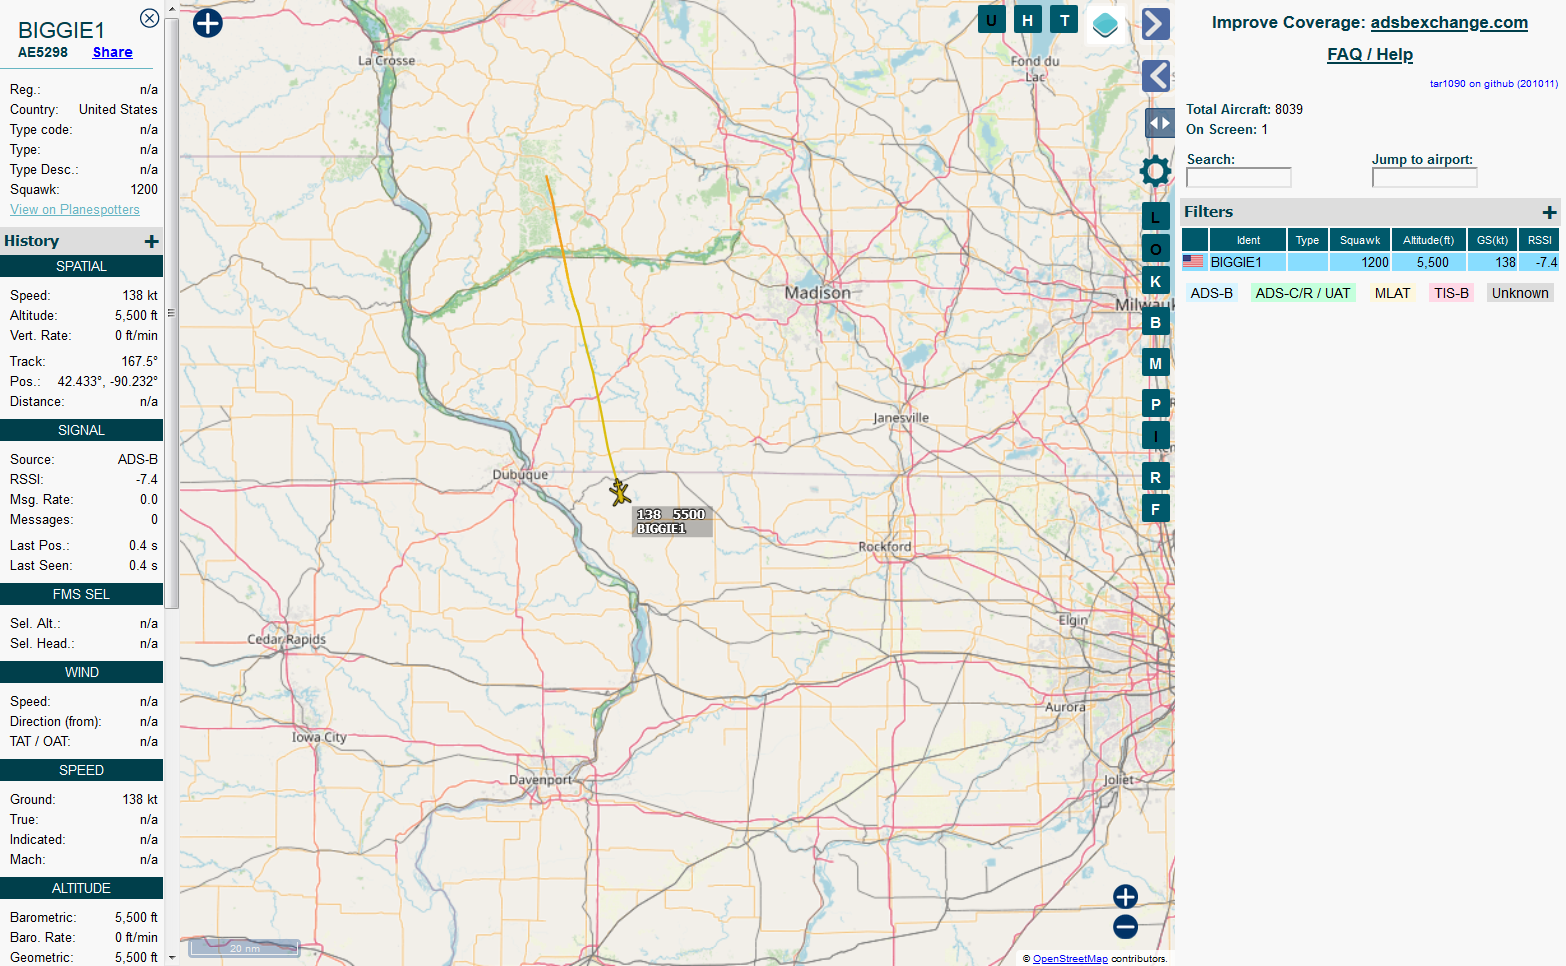The image size is (1566, 966).
Task: Click the MLAT legend label
Action: (1392, 293)
